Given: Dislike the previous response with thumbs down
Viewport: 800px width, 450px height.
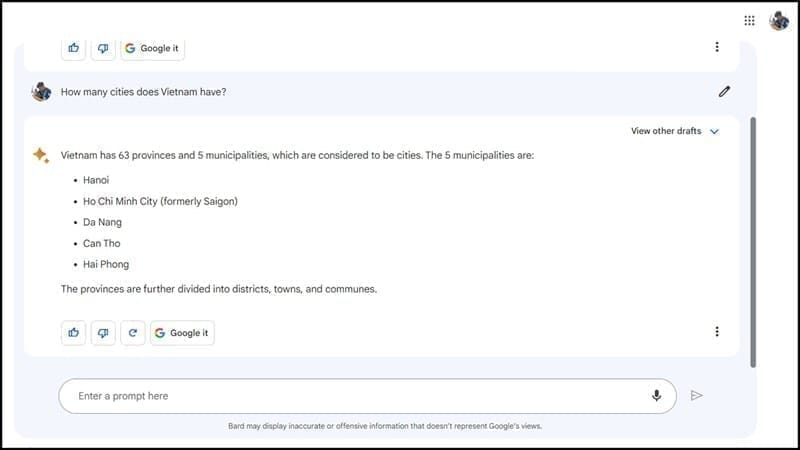Looking at the screenshot, I should click(x=103, y=47).
